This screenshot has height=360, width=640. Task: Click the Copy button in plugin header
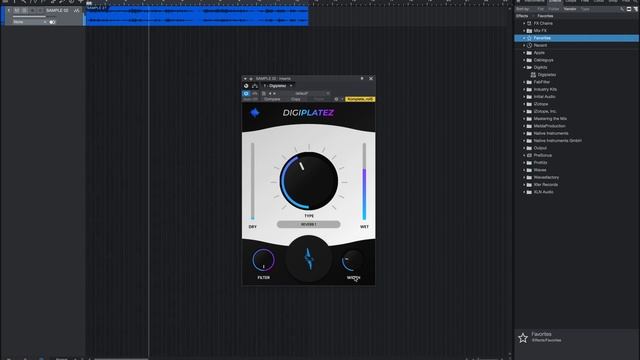(x=296, y=99)
